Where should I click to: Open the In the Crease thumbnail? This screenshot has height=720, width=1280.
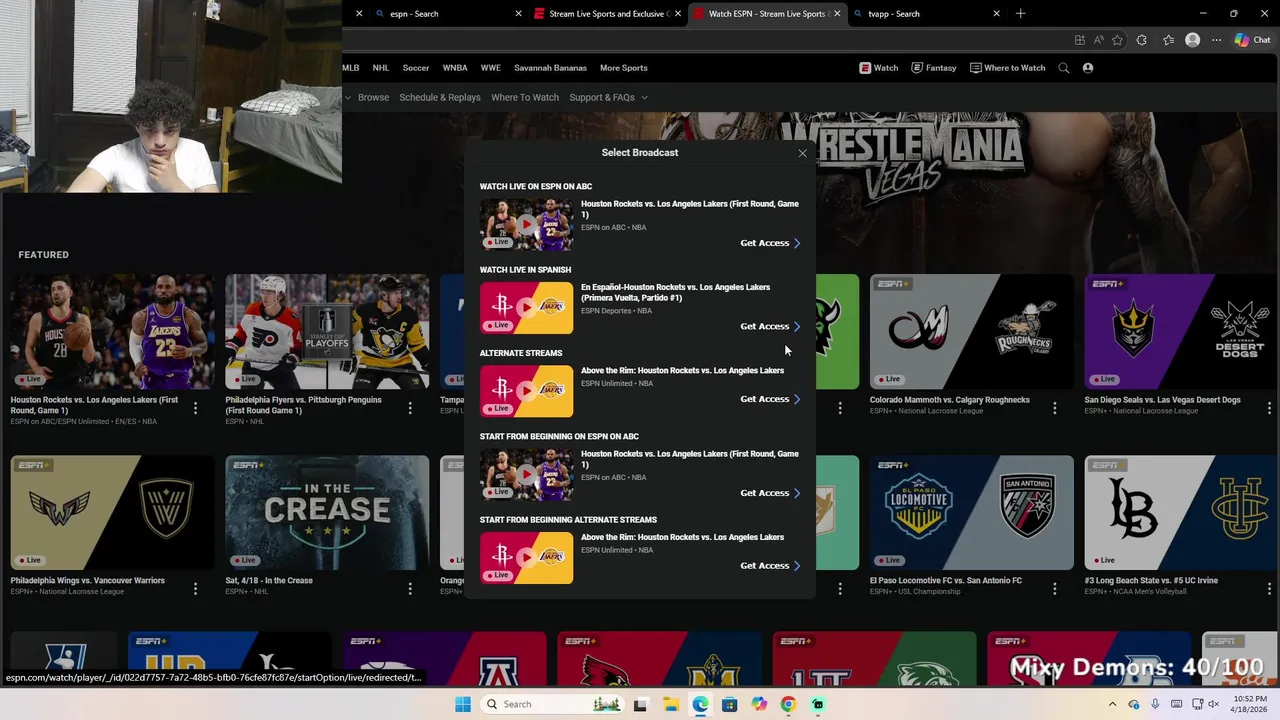coord(327,513)
